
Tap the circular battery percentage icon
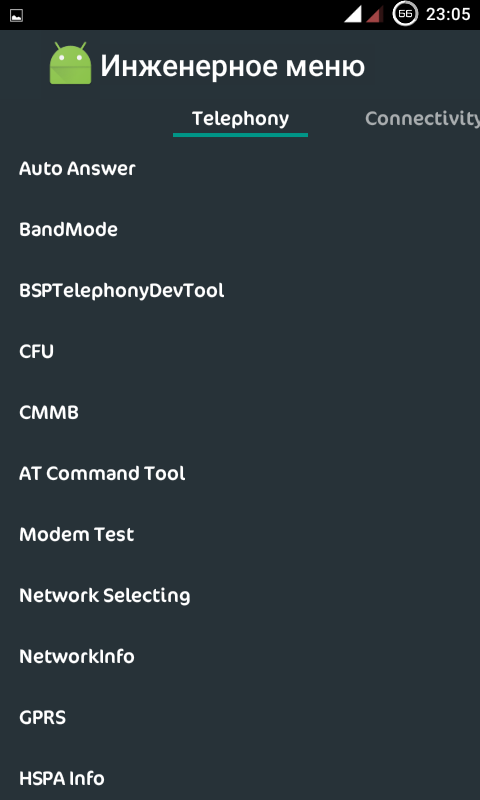coord(405,14)
